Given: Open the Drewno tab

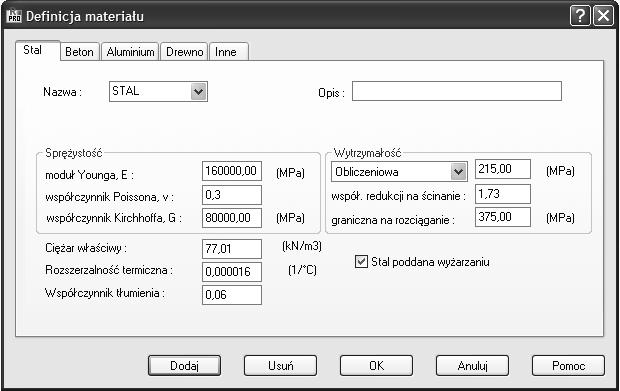Looking at the screenshot, I should pos(184,52).
